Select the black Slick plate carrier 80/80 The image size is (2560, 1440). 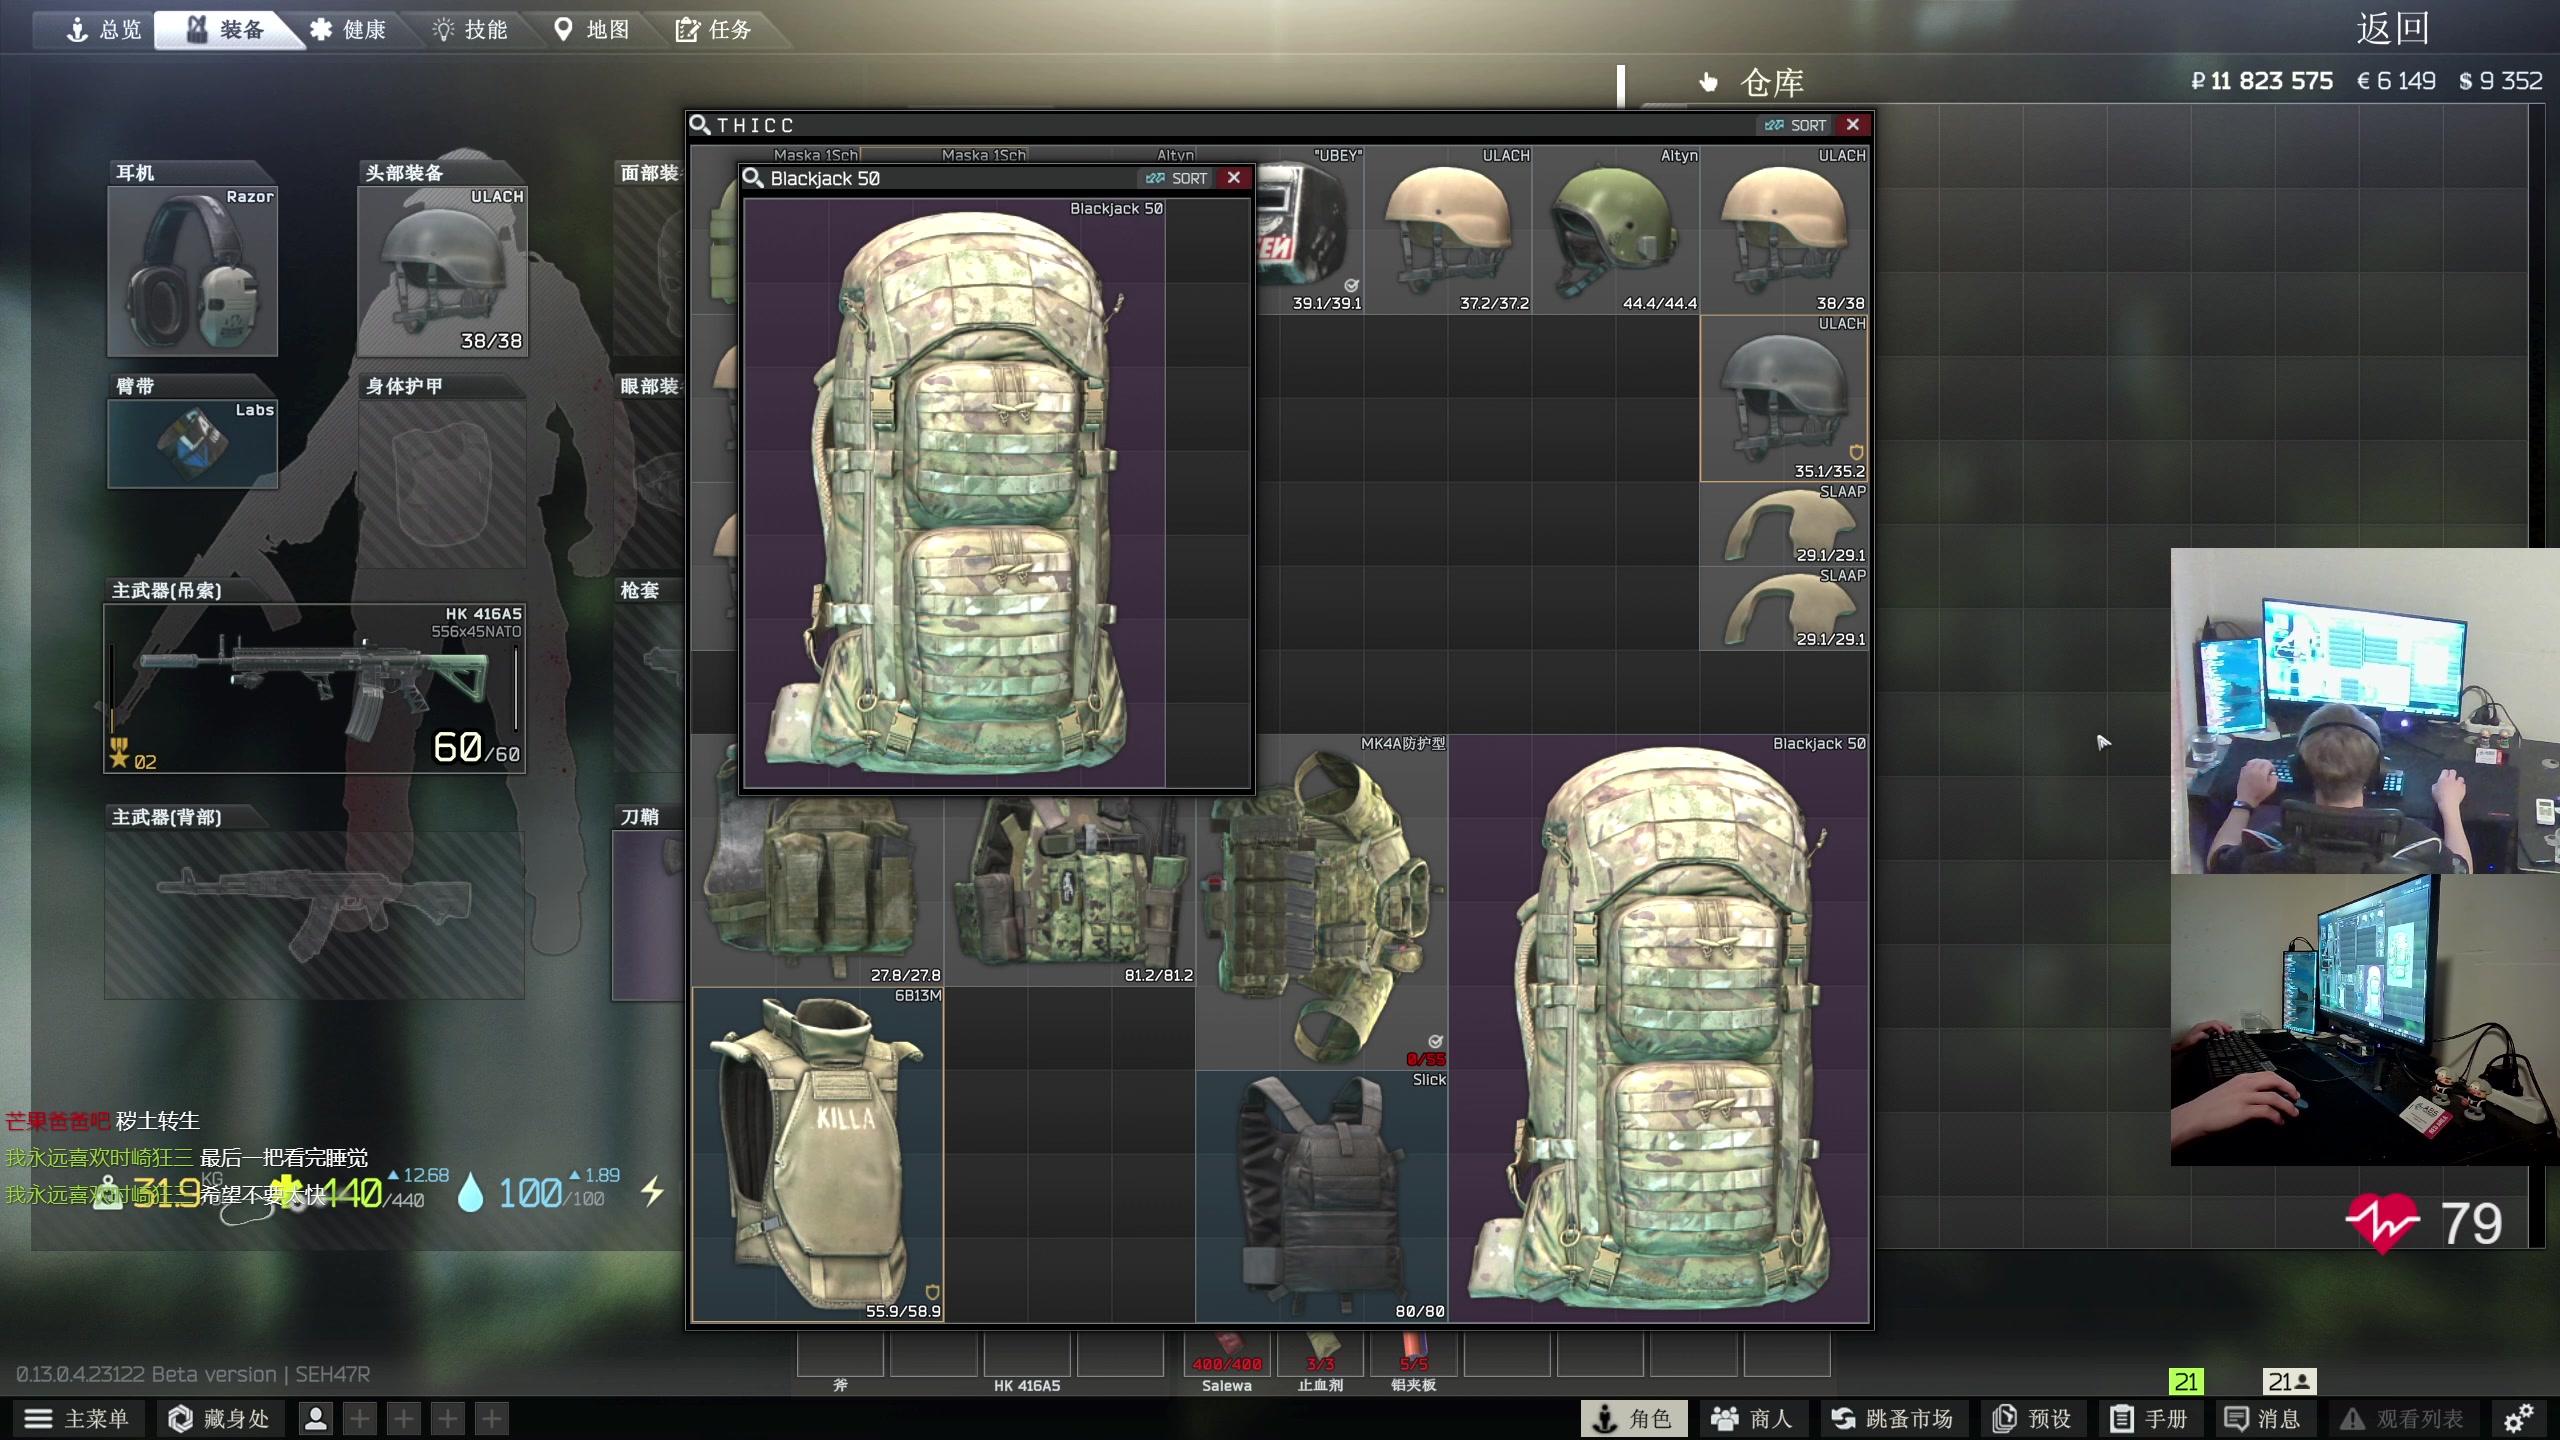[x=1322, y=1197]
